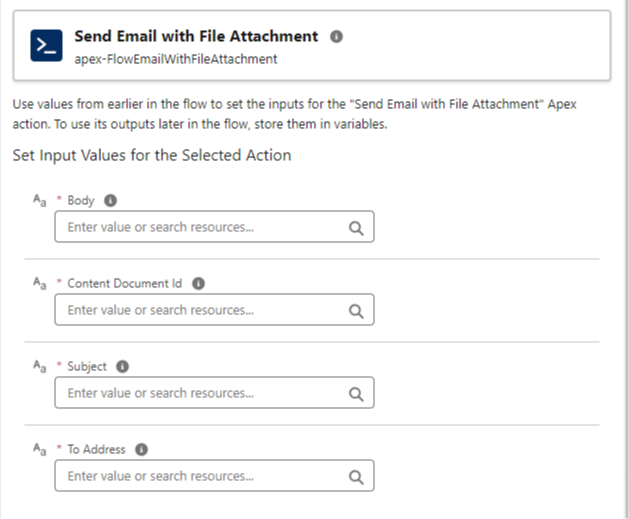Focus the Subject value input field

tap(200, 393)
